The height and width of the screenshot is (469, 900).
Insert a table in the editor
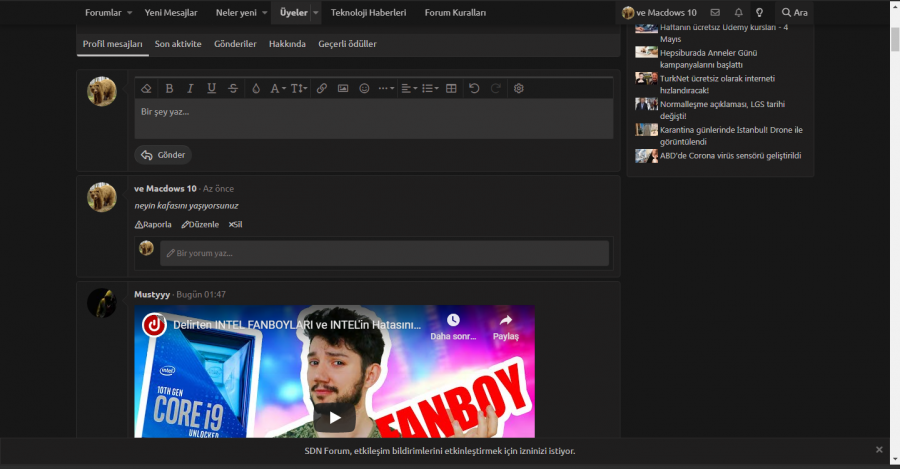point(451,88)
